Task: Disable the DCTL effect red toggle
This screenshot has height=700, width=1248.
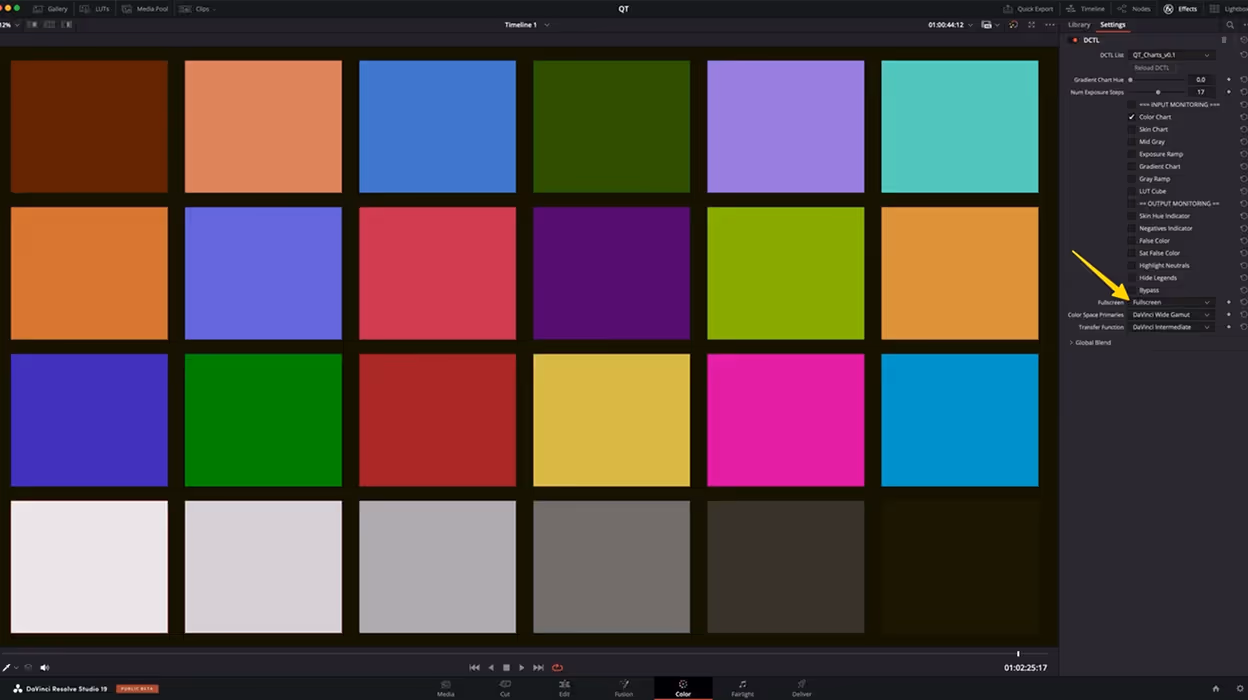Action: pyautogui.click(x=1075, y=40)
